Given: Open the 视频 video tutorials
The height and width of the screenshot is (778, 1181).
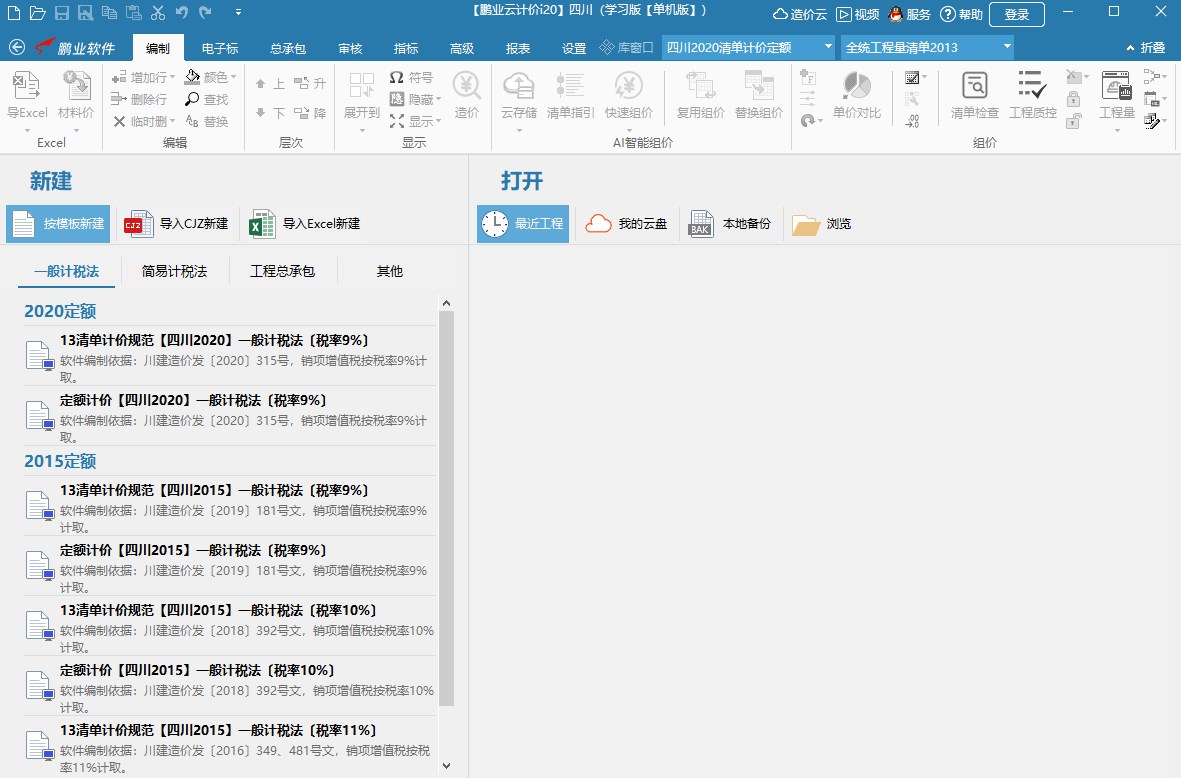Looking at the screenshot, I should click(x=858, y=14).
